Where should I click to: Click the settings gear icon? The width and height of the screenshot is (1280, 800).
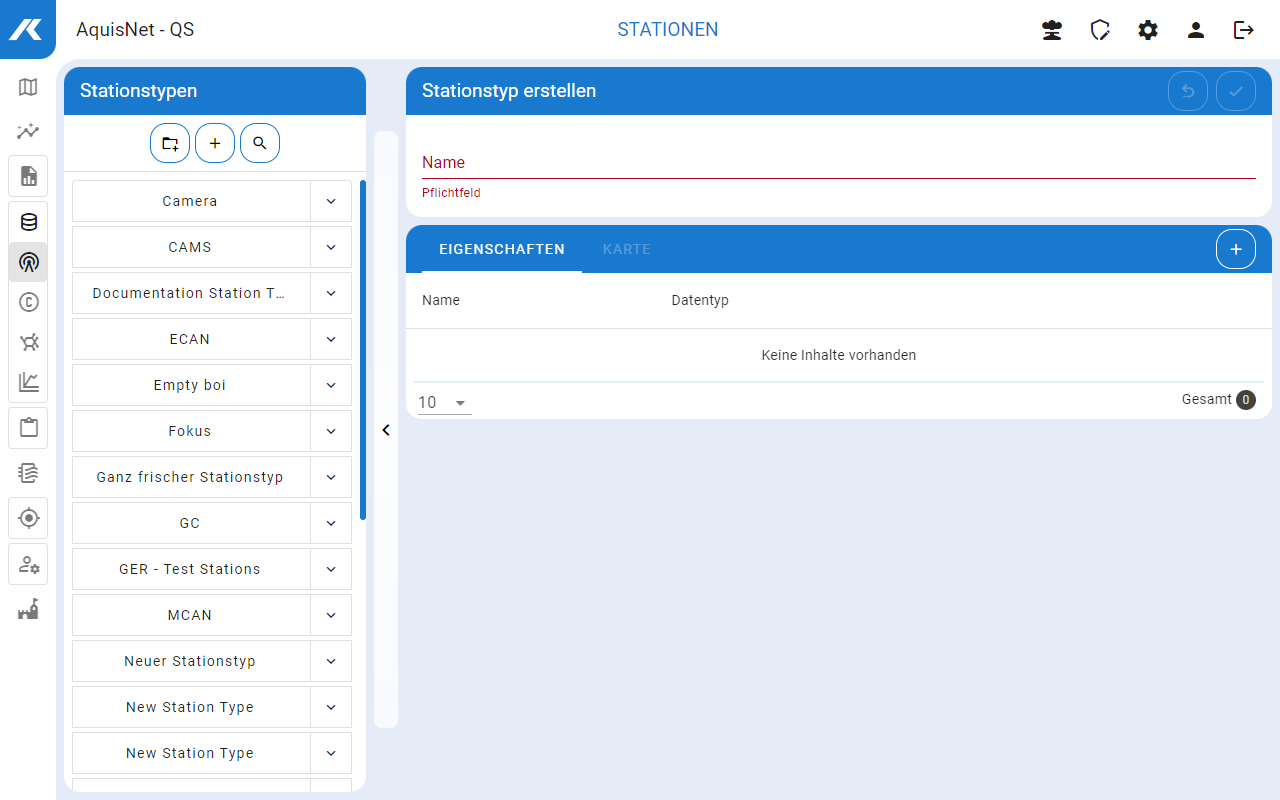1148,30
